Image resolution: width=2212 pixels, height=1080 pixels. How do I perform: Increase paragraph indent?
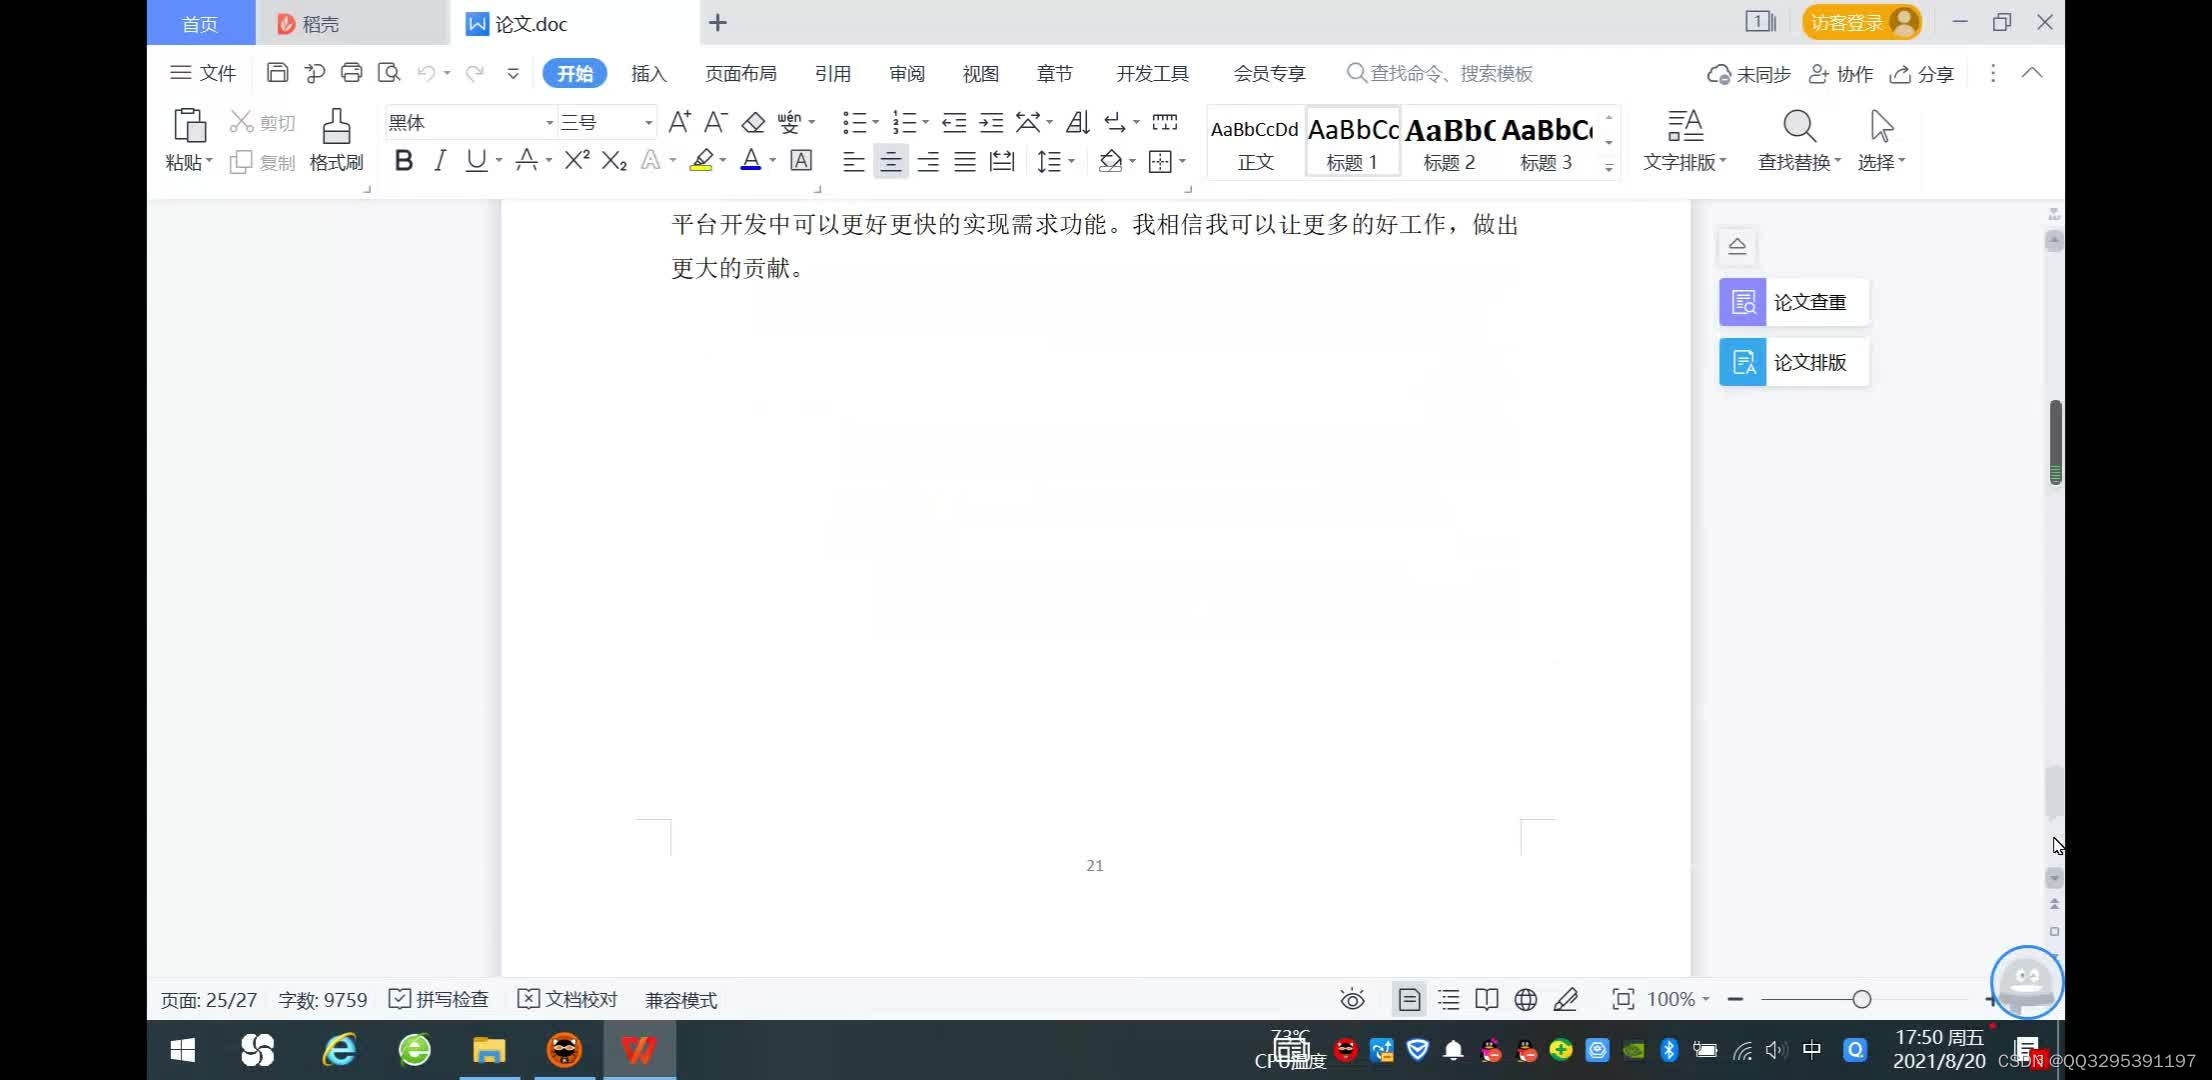(991, 122)
